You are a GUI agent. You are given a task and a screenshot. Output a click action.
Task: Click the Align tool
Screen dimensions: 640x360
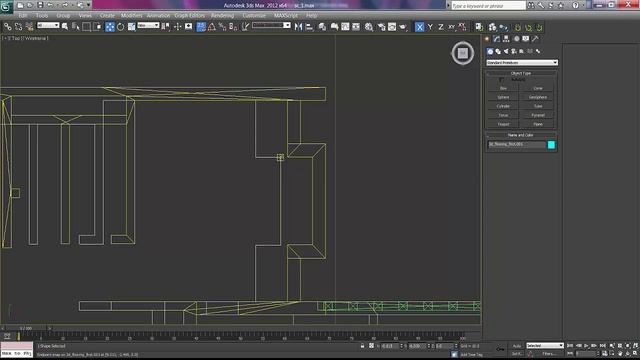coord(309,27)
